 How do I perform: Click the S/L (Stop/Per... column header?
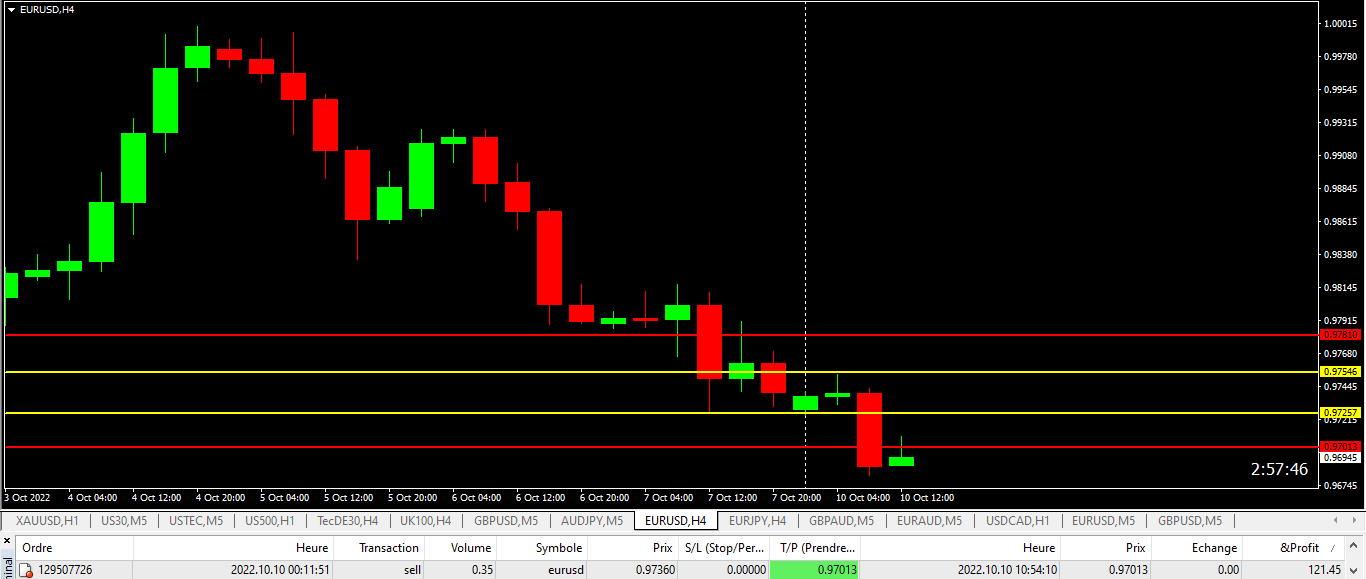coord(723,547)
